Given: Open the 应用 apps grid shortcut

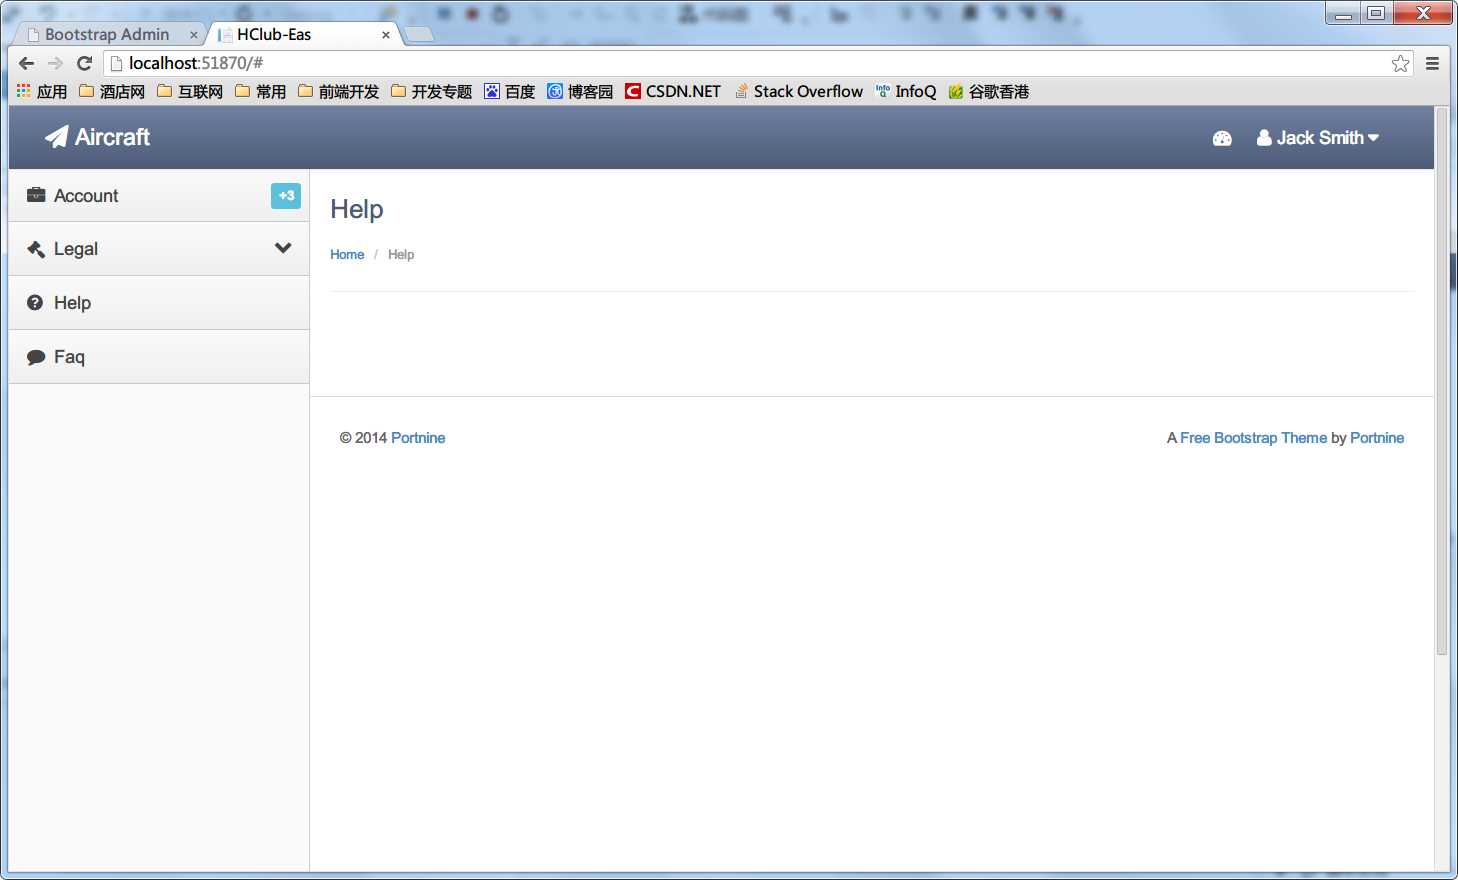Looking at the screenshot, I should pyautogui.click(x=42, y=91).
